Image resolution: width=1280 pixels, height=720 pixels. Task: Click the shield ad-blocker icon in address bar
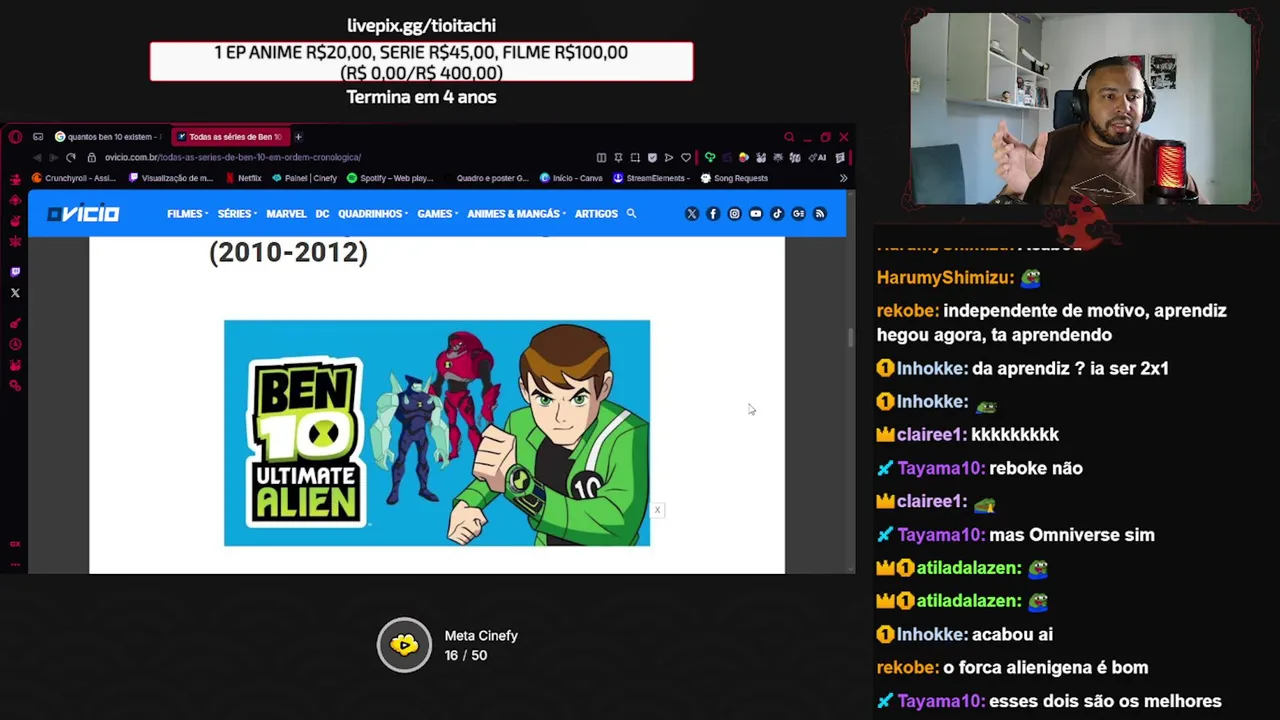[652, 158]
